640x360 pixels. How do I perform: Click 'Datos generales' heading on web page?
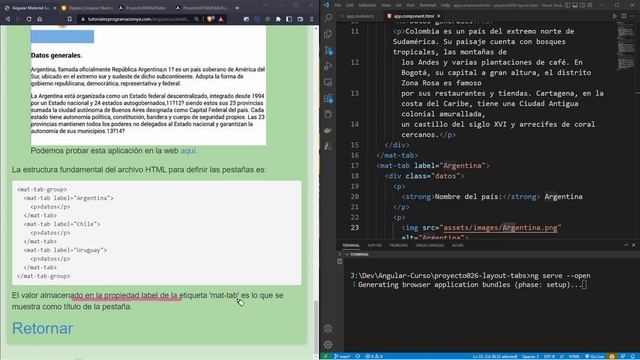tap(56, 55)
